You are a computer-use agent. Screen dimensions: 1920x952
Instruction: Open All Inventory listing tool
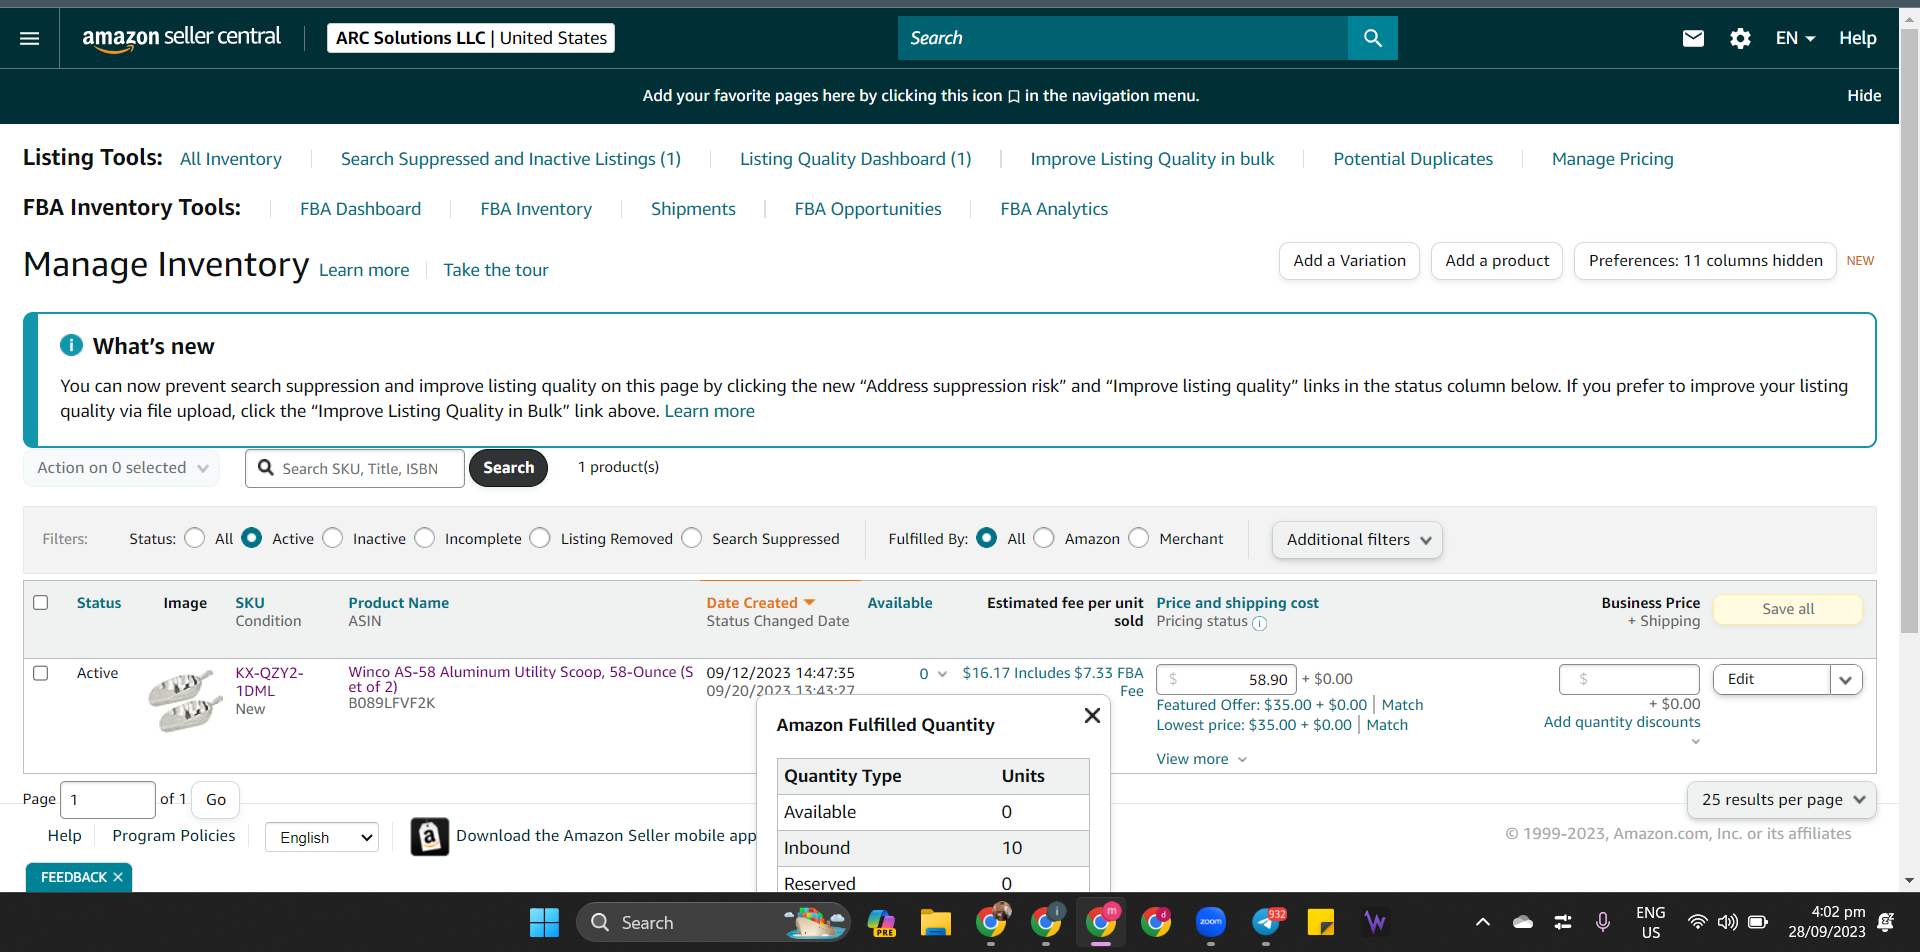(231, 159)
